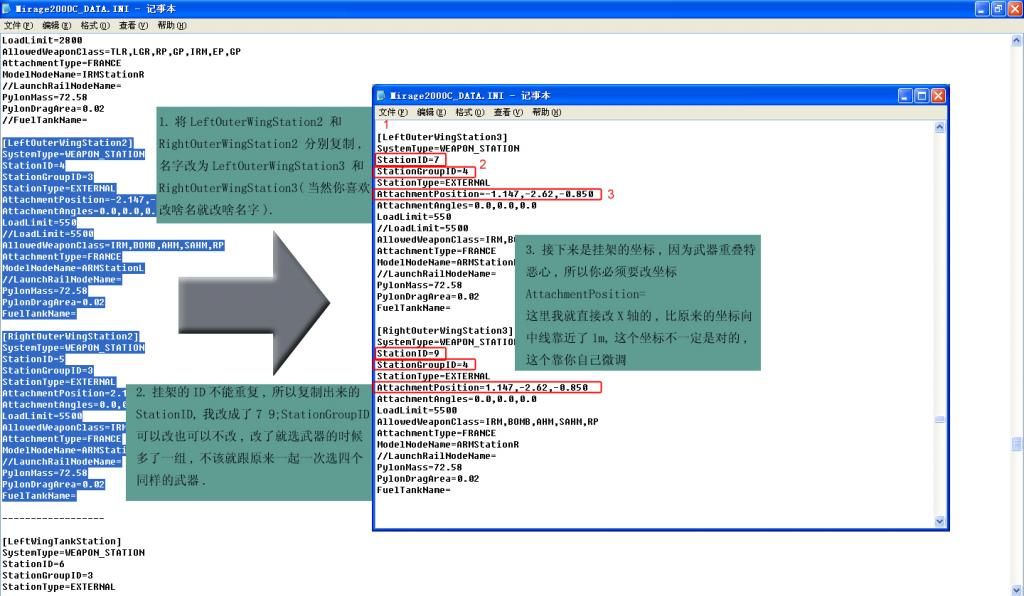Screen dimensions: 1024x596
Task: Click the line "StationID=7"
Action: (408, 160)
